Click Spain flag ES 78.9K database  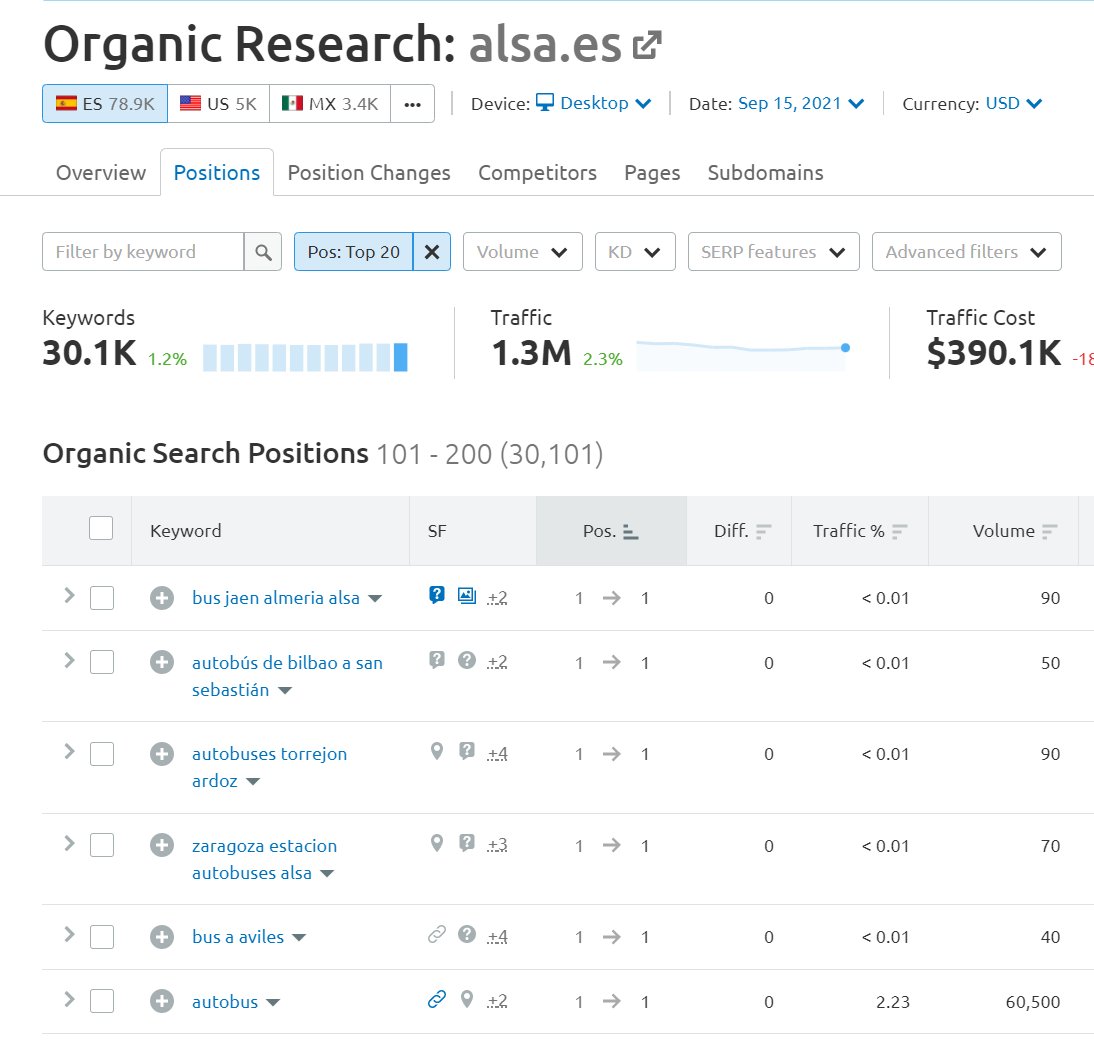click(x=105, y=104)
